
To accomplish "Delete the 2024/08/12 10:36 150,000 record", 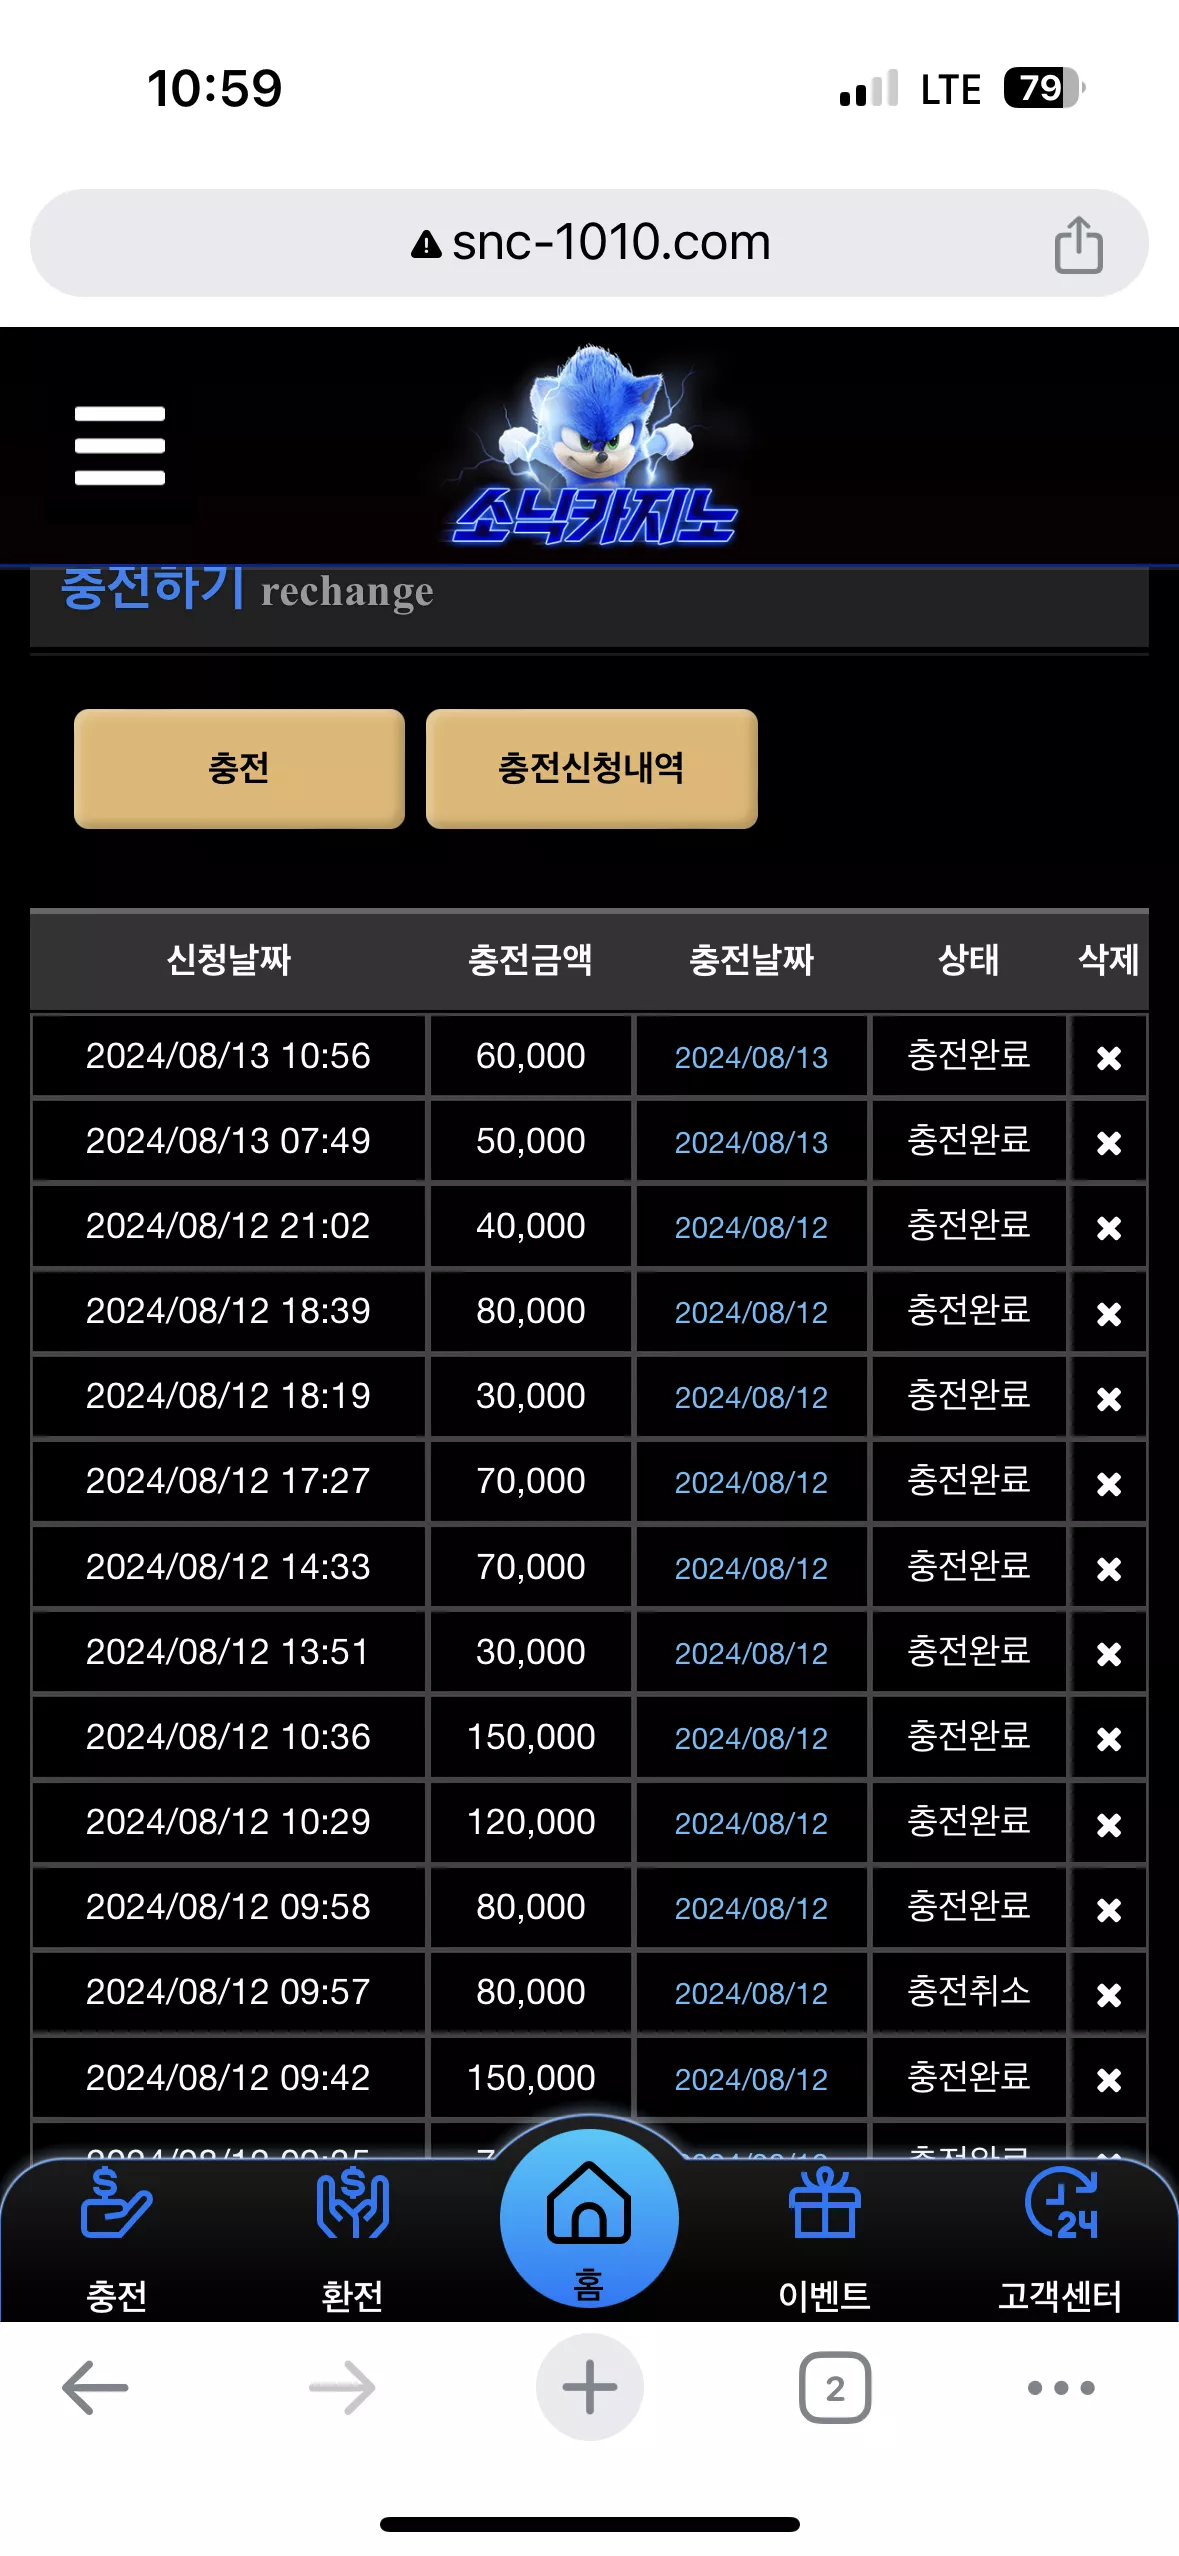I will coord(1108,1740).
